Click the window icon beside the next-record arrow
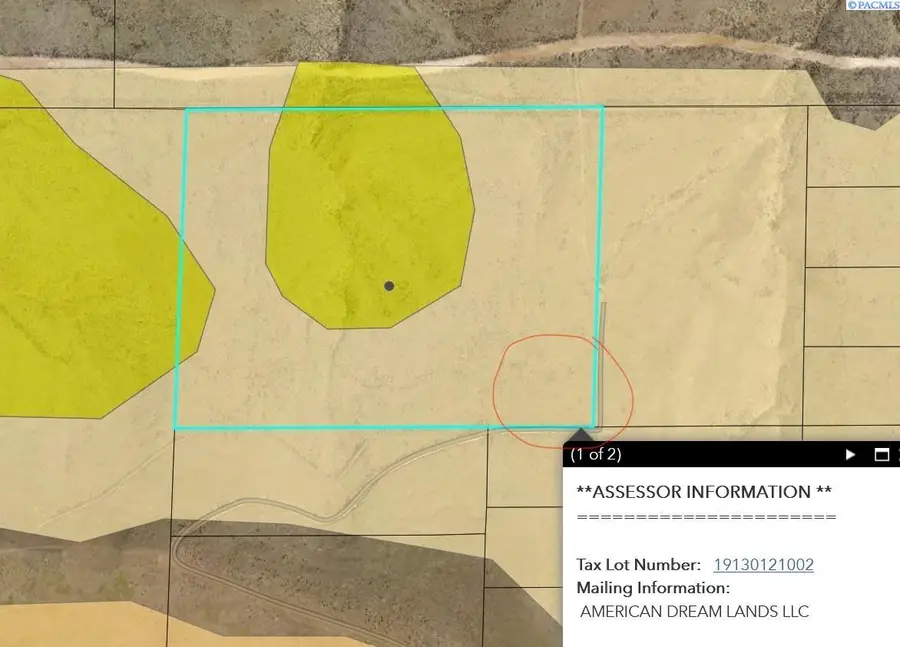900x647 pixels. [880, 454]
